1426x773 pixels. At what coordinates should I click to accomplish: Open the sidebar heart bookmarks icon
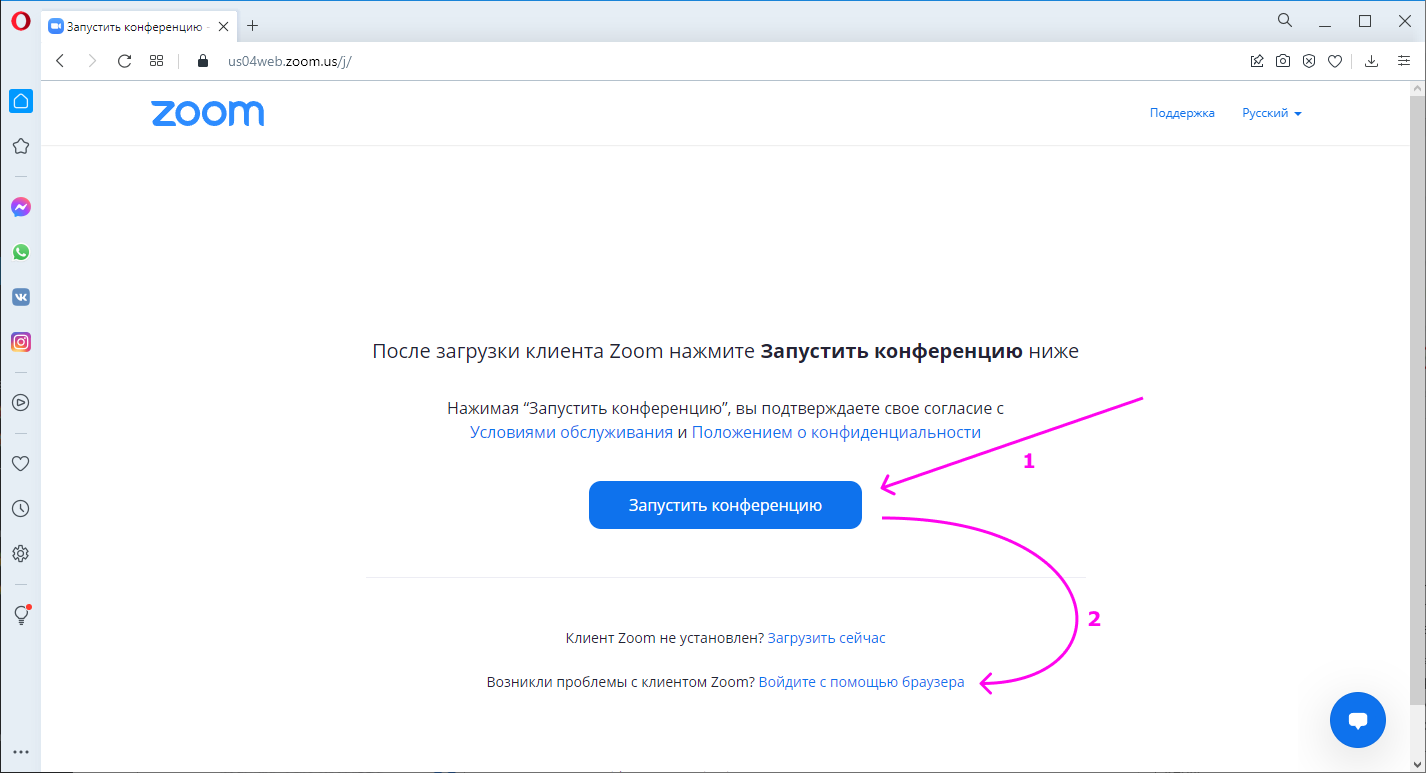[20, 463]
